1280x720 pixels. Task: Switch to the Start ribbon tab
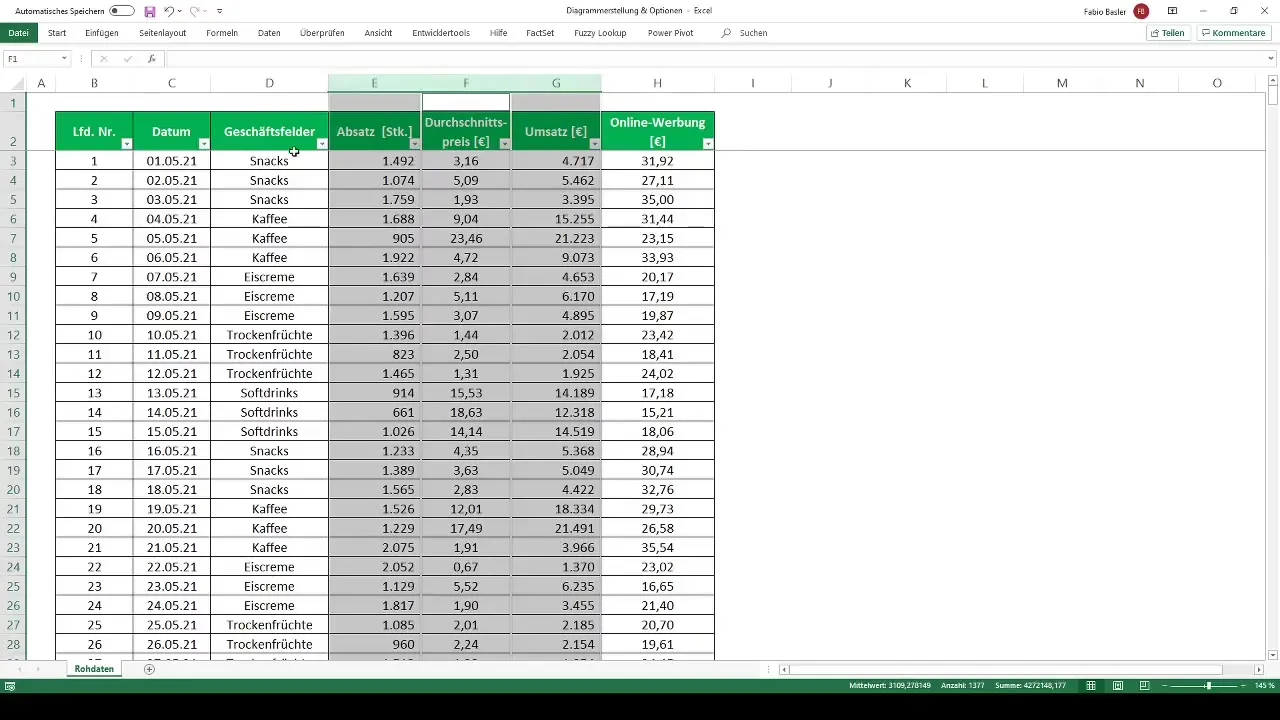click(57, 33)
